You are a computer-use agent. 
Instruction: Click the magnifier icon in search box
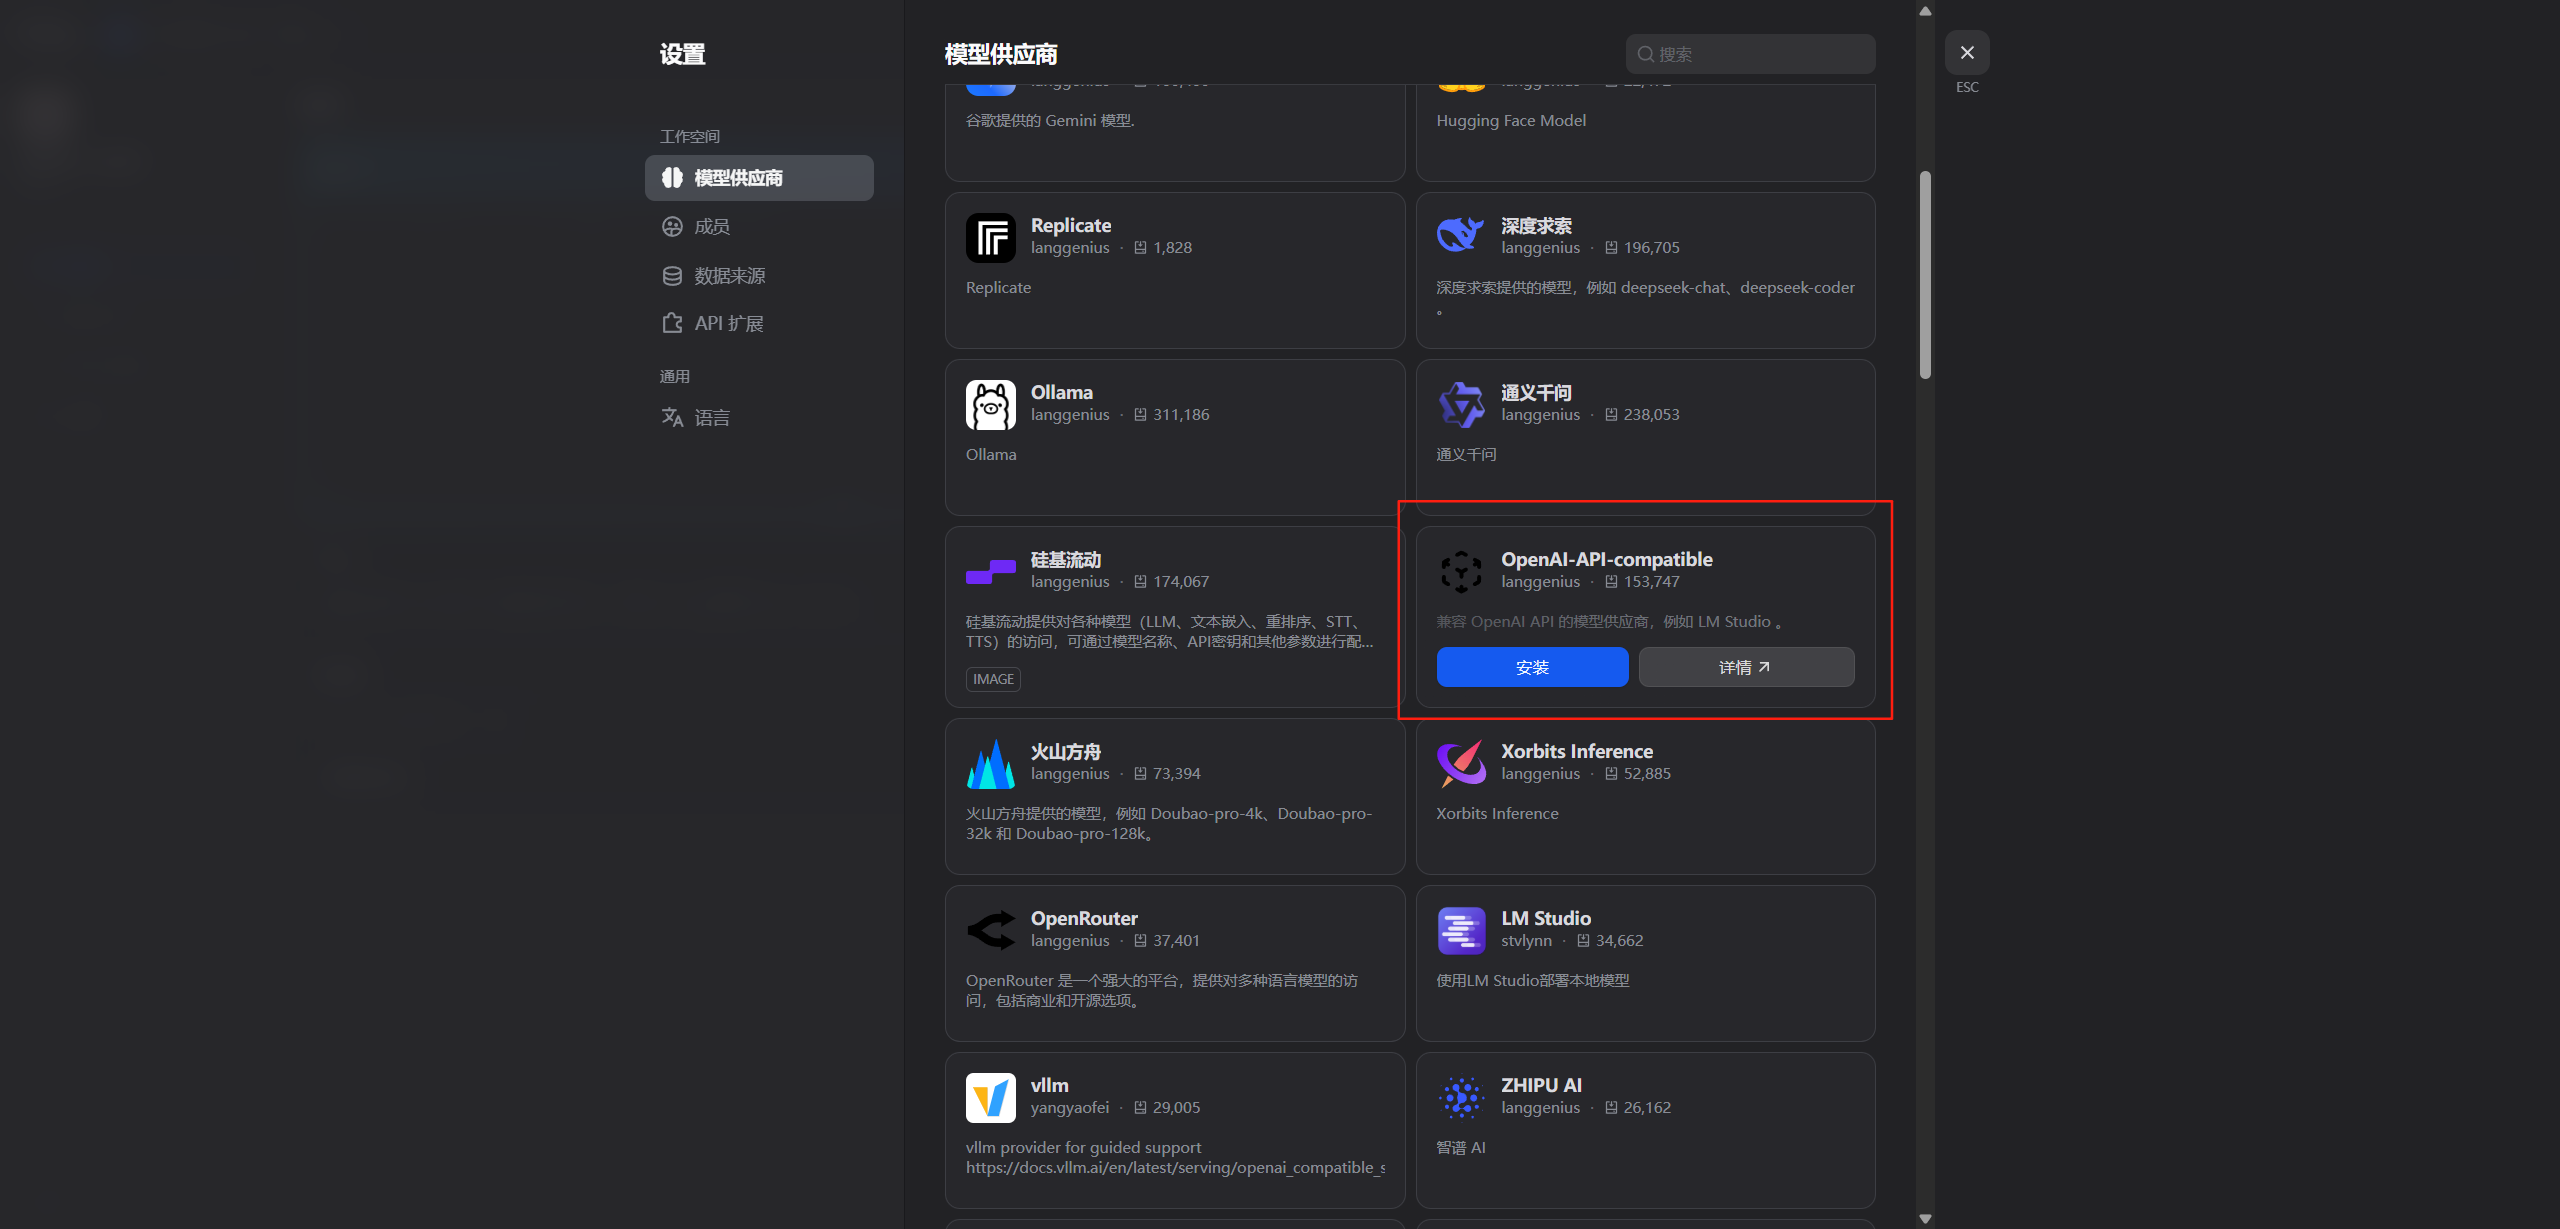click(1645, 54)
